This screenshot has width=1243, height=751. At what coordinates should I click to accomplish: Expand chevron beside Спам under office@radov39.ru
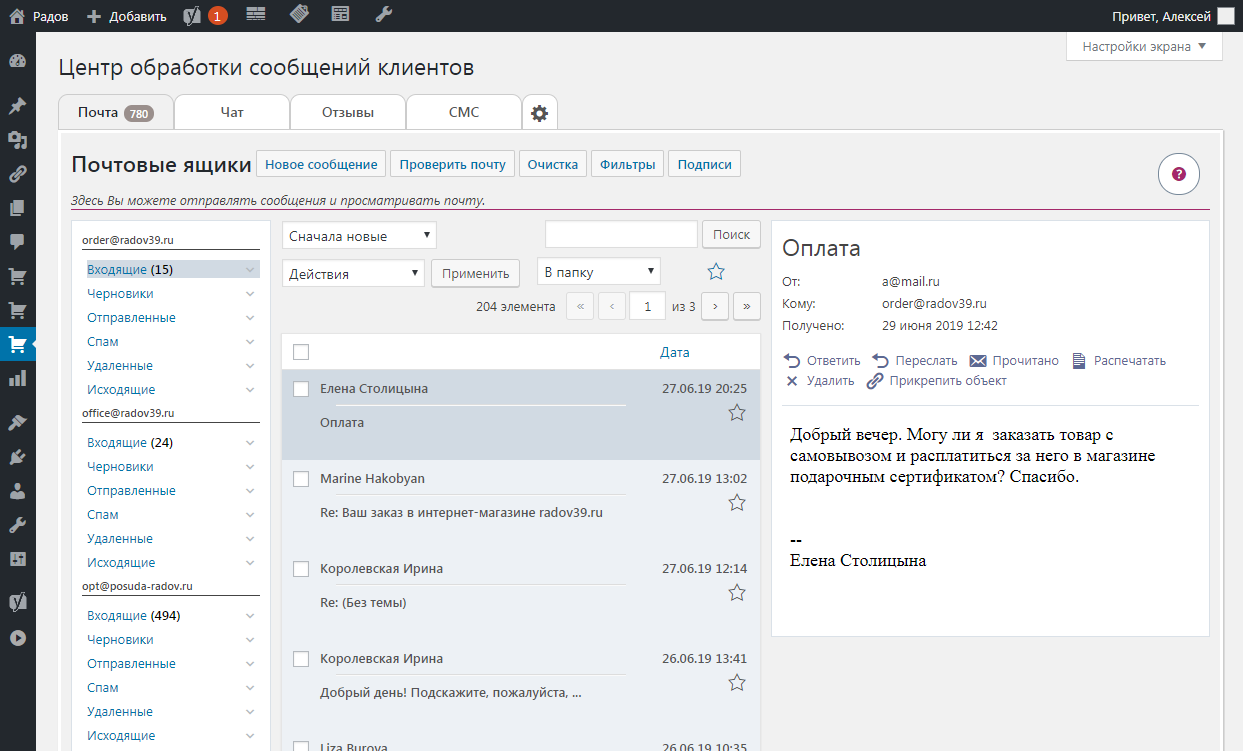point(250,515)
